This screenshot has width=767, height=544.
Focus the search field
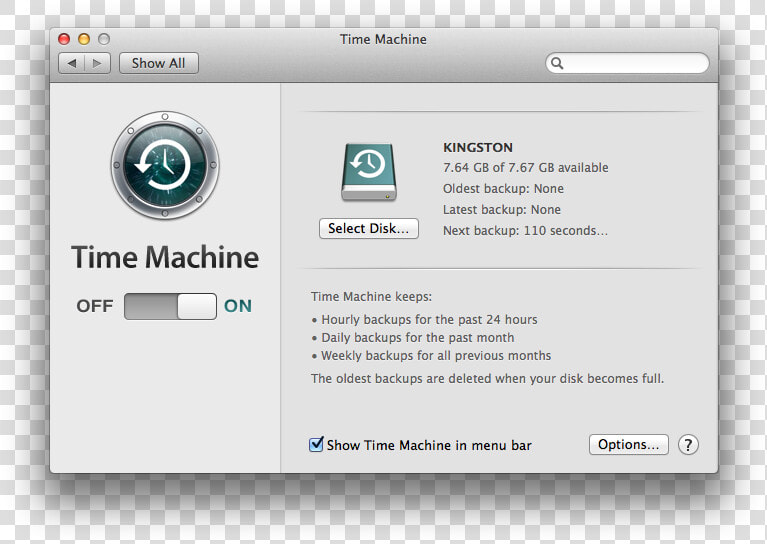click(x=627, y=63)
